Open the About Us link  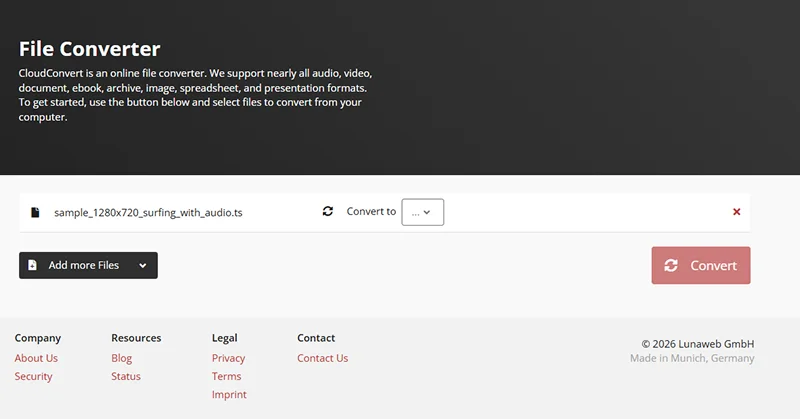[x=36, y=358]
